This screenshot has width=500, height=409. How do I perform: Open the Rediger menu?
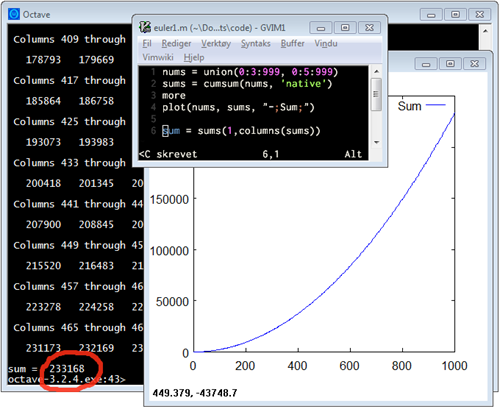pos(176,44)
